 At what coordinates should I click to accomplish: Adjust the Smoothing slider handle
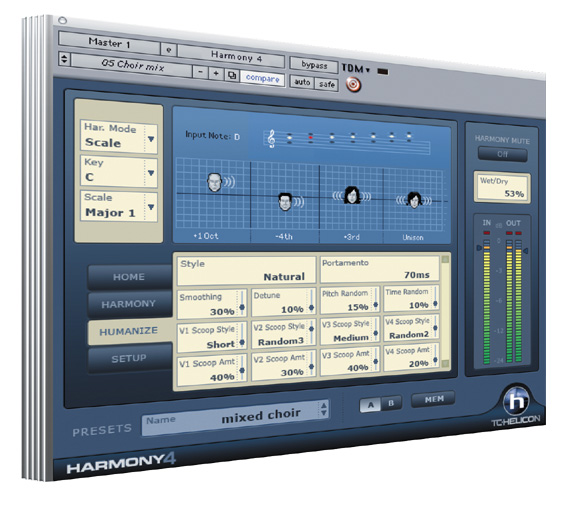pyautogui.click(x=242, y=307)
